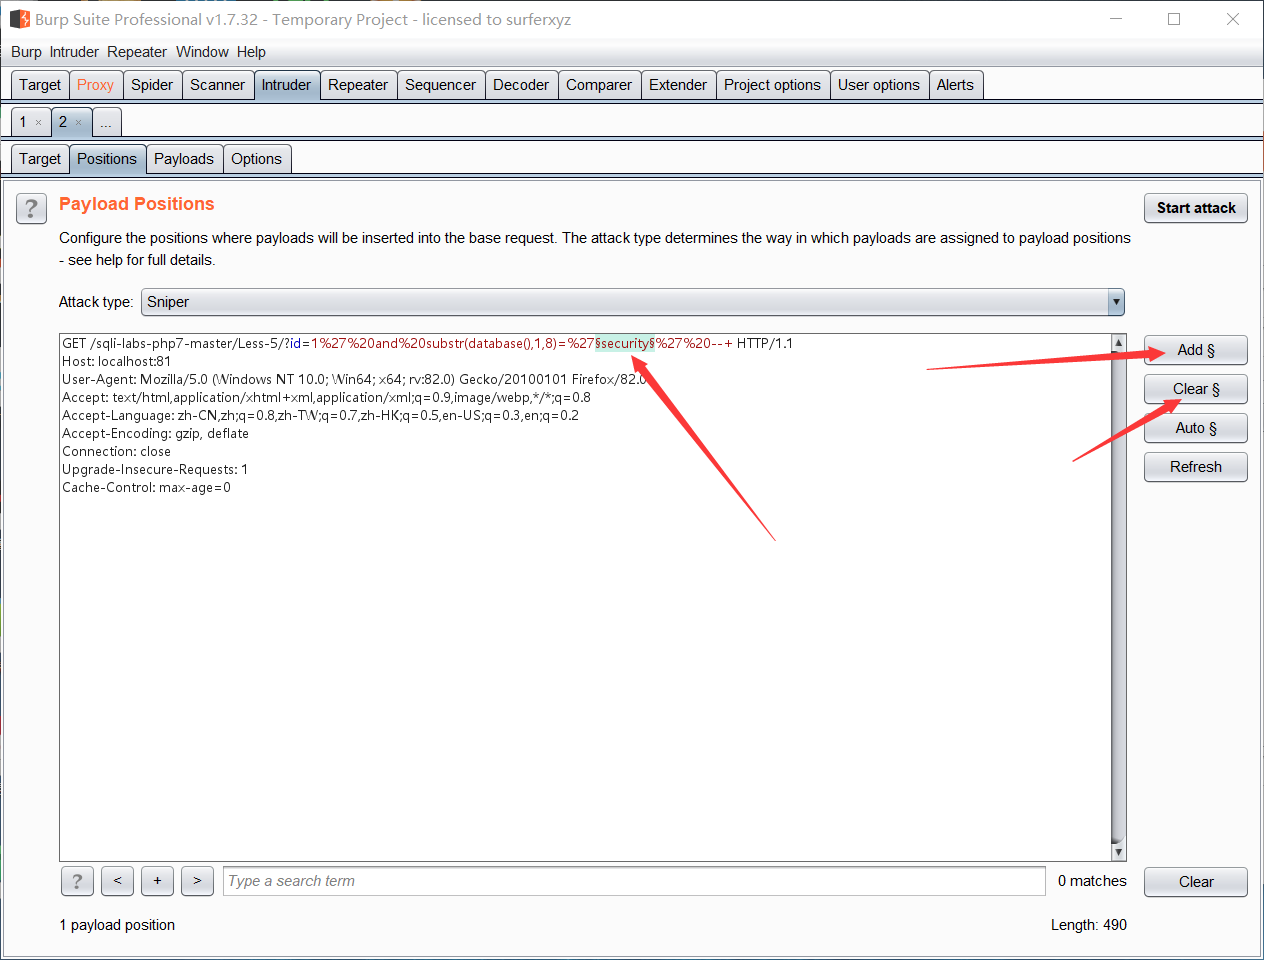Click the search help question-mark button
This screenshot has height=960, width=1264.
[x=77, y=881]
